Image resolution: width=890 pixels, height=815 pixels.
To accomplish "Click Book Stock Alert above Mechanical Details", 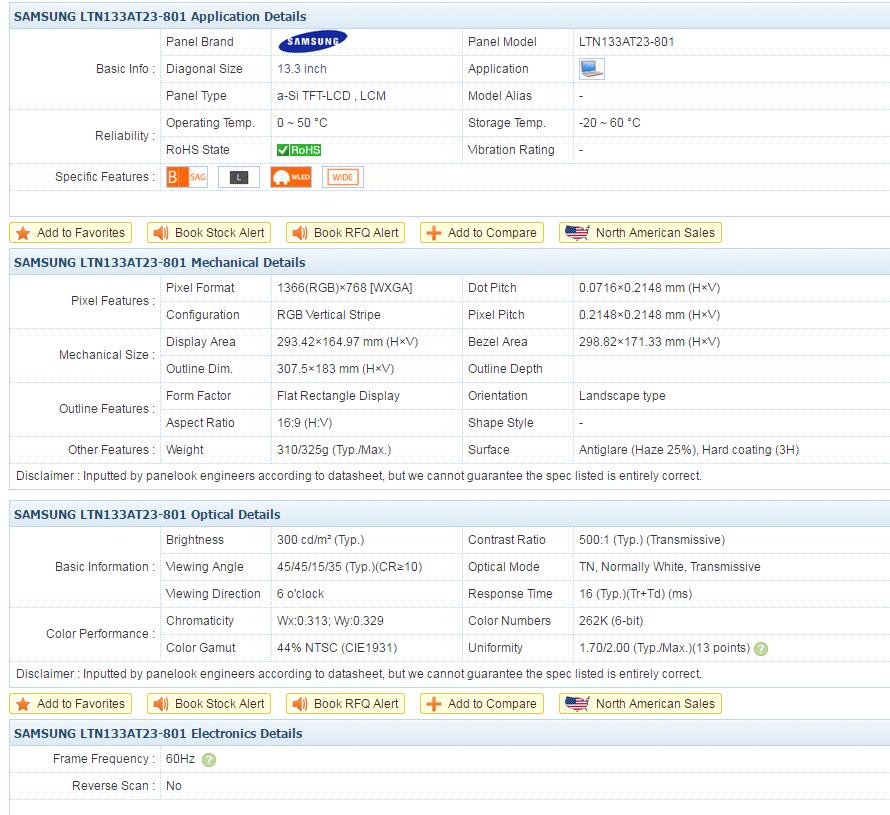I will [x=209, y=233].
